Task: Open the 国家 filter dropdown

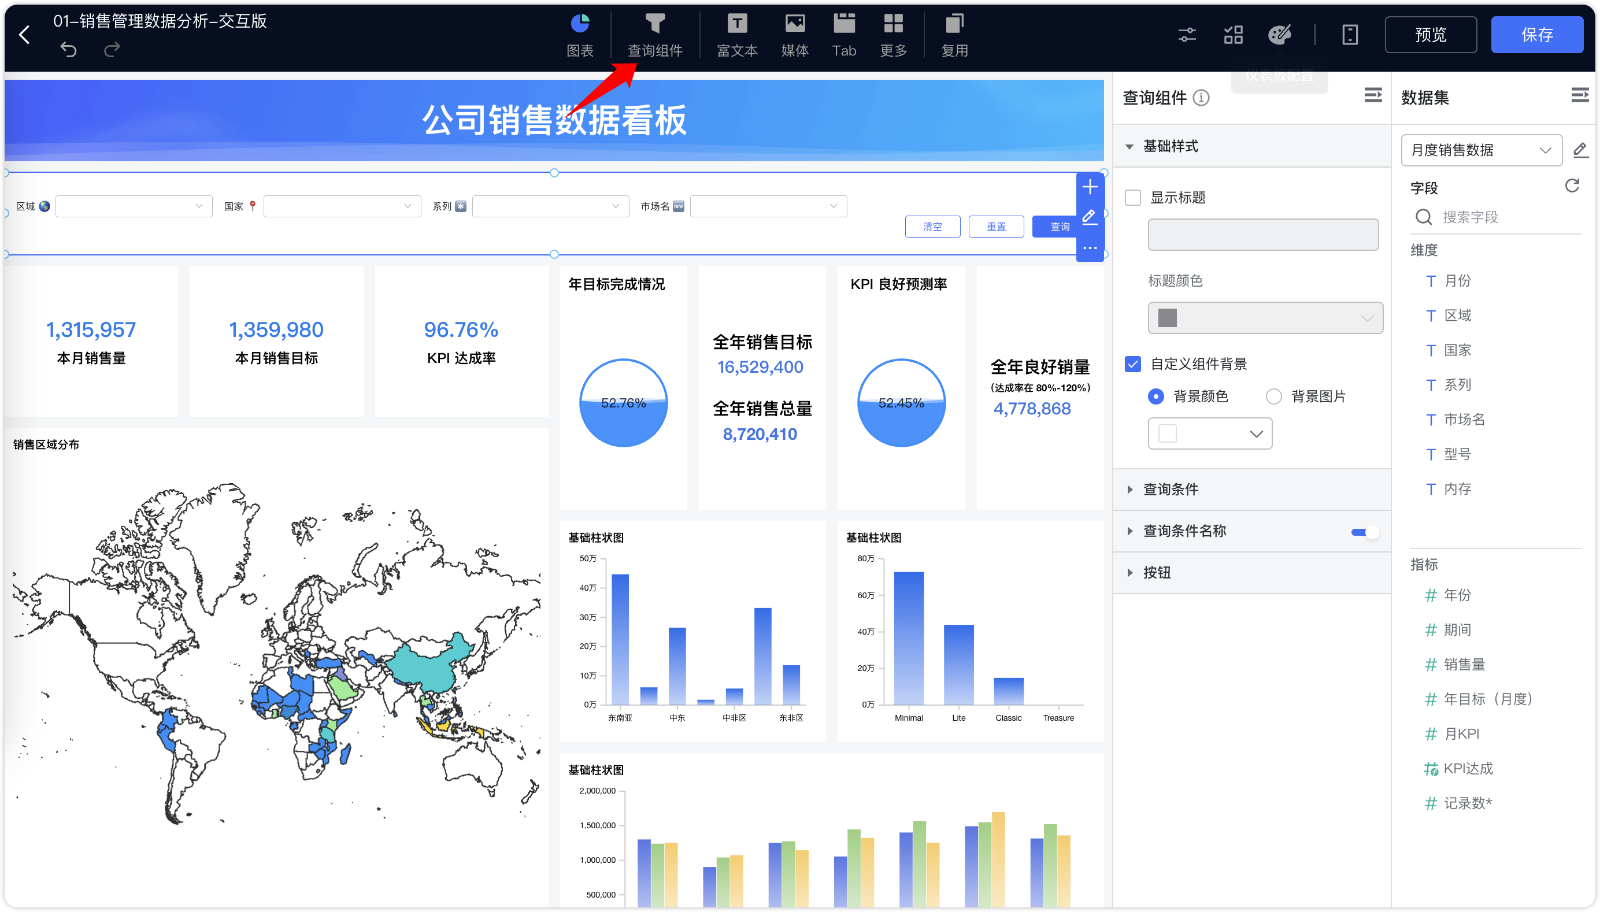Action: [x=342, y=206]
